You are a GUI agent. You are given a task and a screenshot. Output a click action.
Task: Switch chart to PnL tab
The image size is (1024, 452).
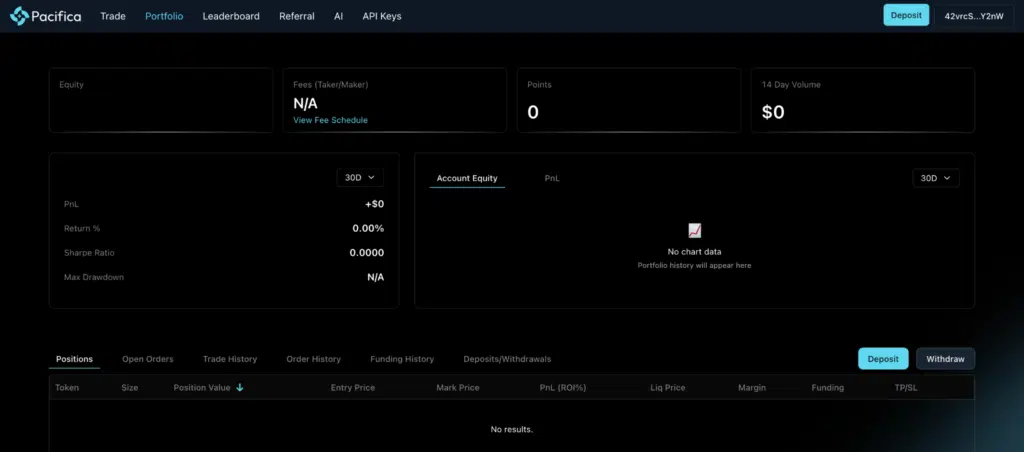pyautogui.click(x=552, y=178)
